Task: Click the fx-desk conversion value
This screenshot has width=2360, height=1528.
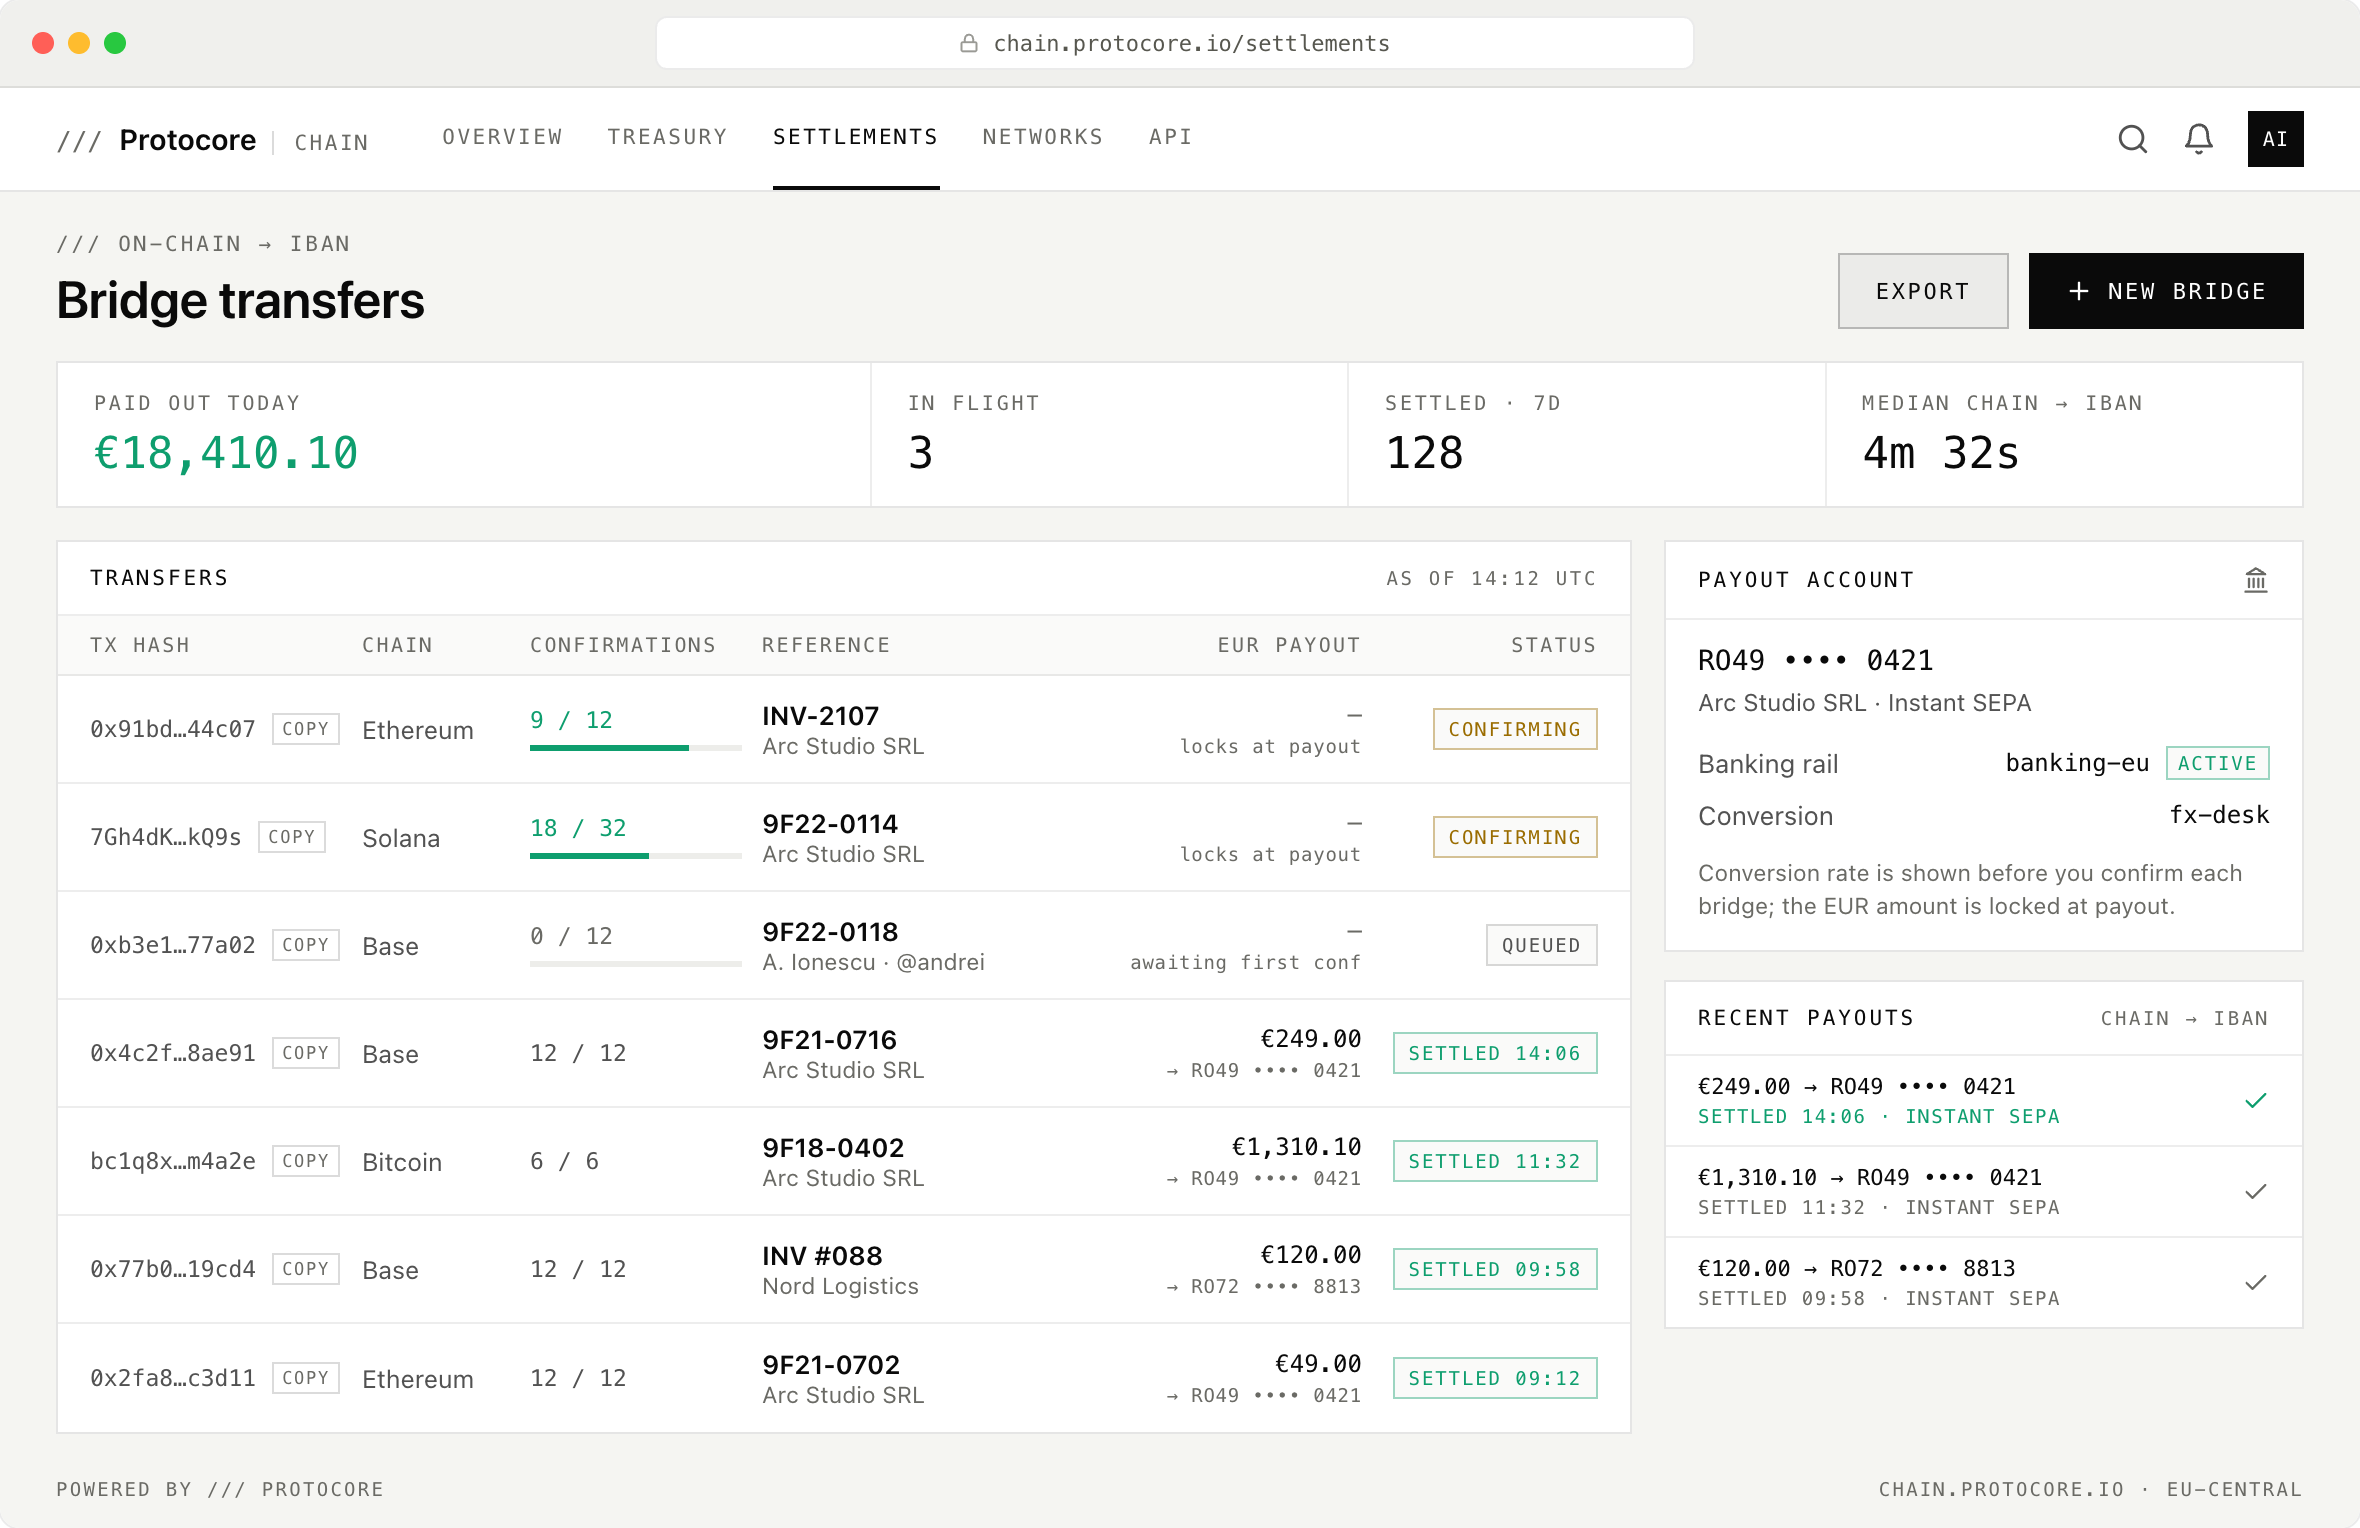Action: [2219, 815]
